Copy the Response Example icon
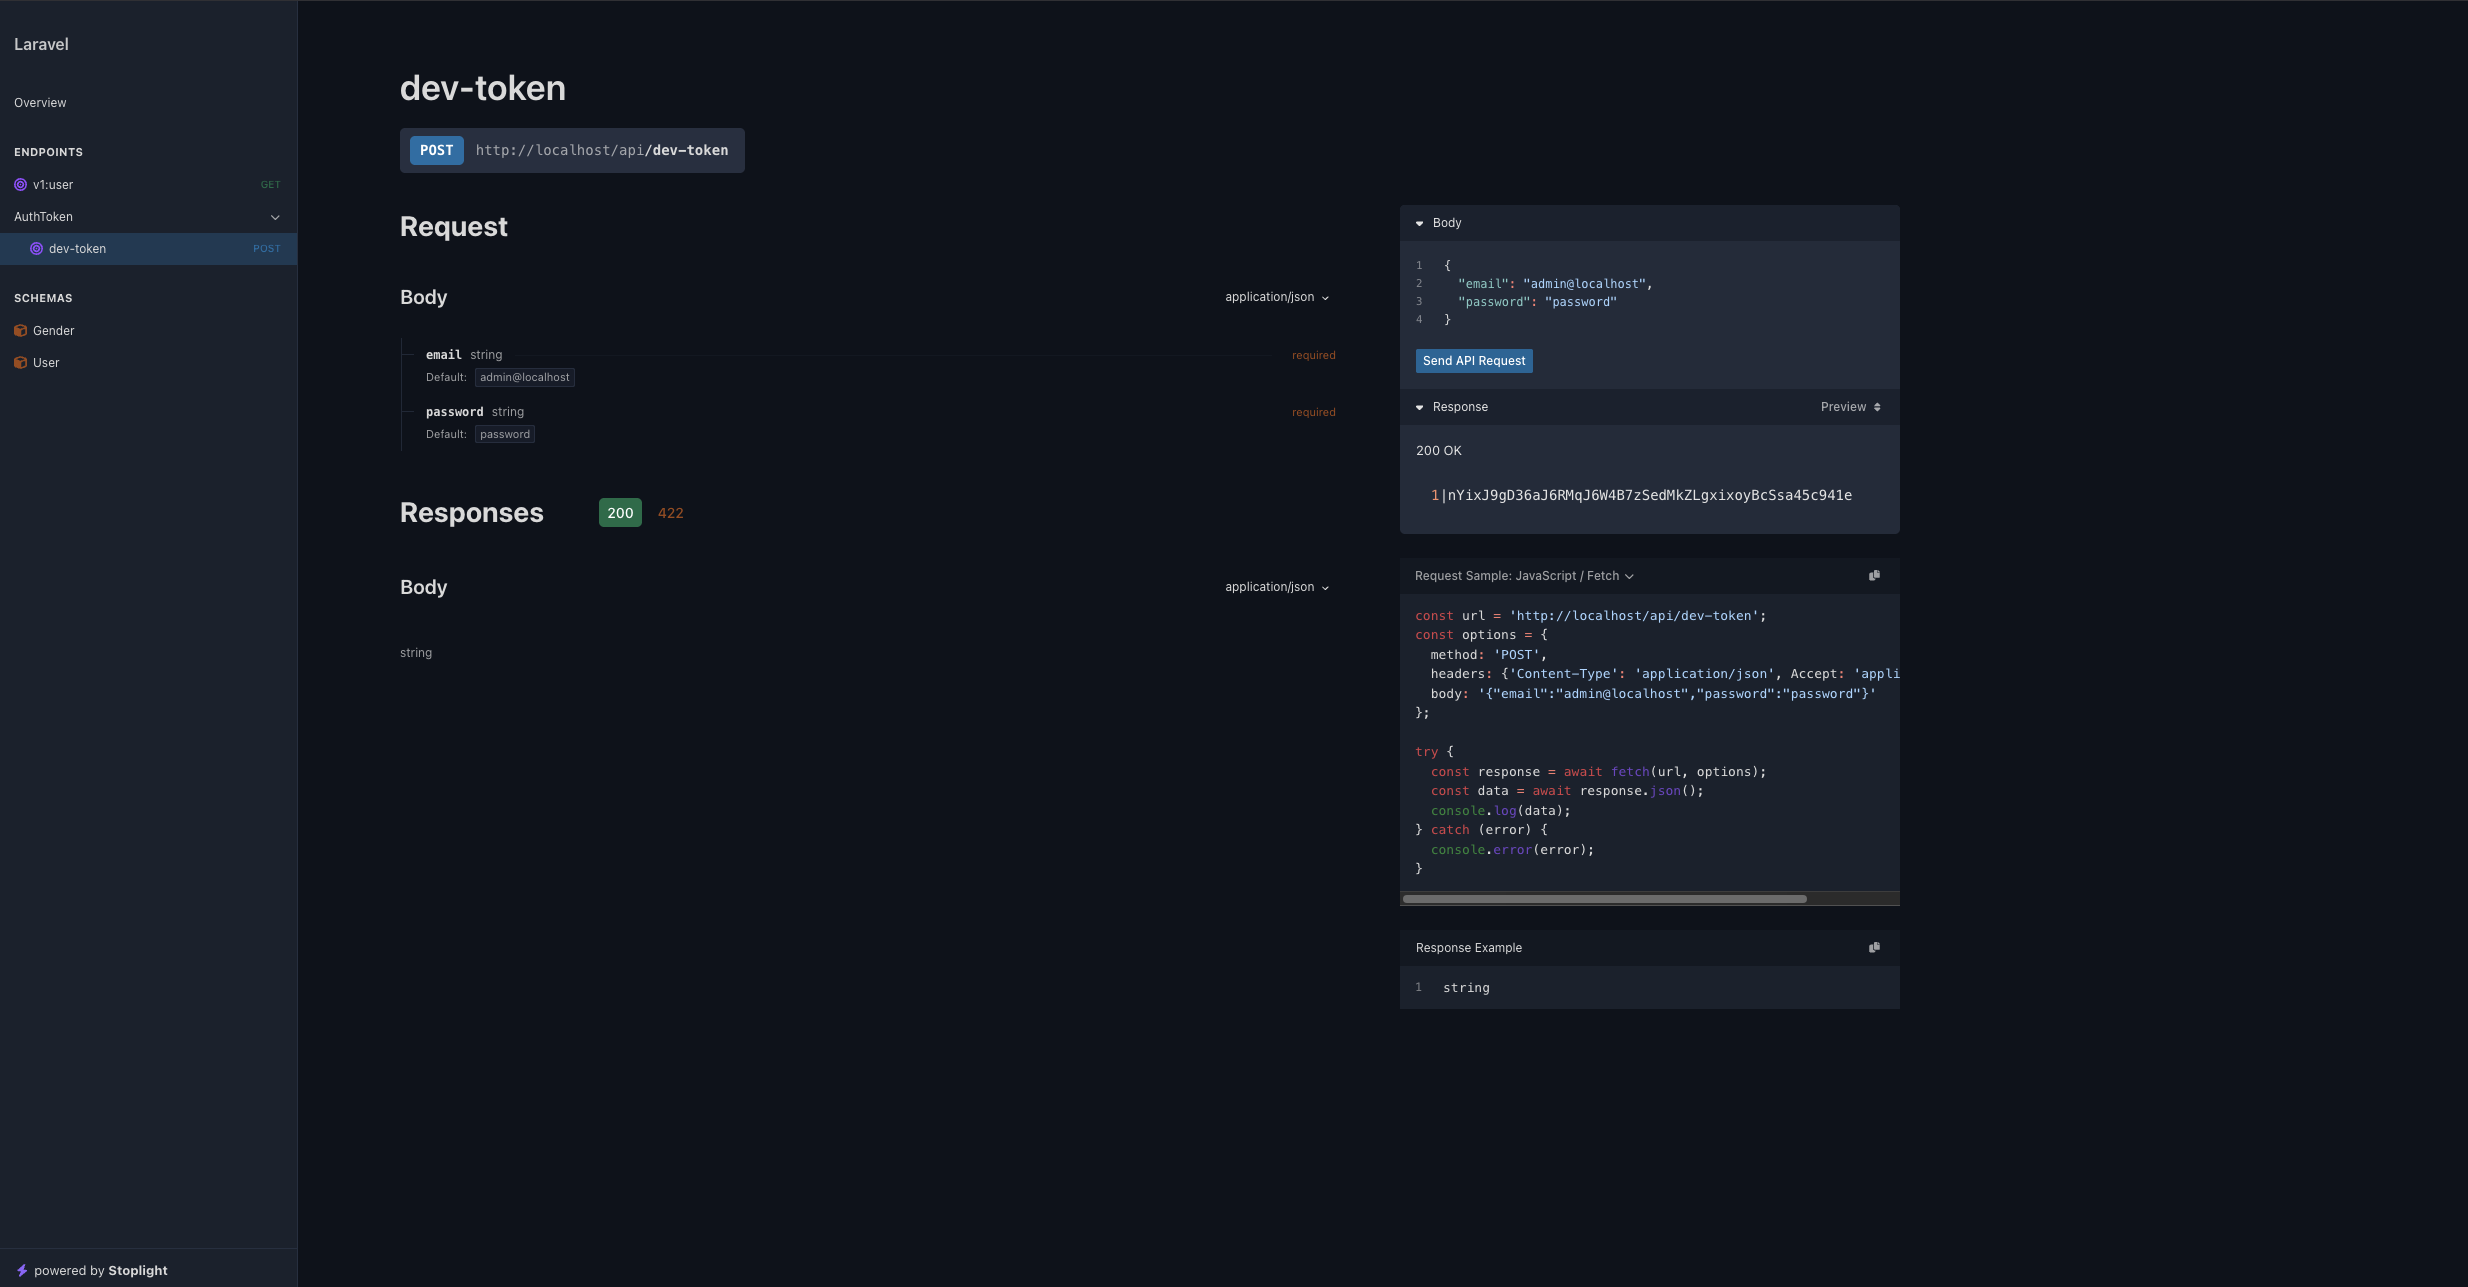The image size is (2468, 1287). tap(1874, 947)
